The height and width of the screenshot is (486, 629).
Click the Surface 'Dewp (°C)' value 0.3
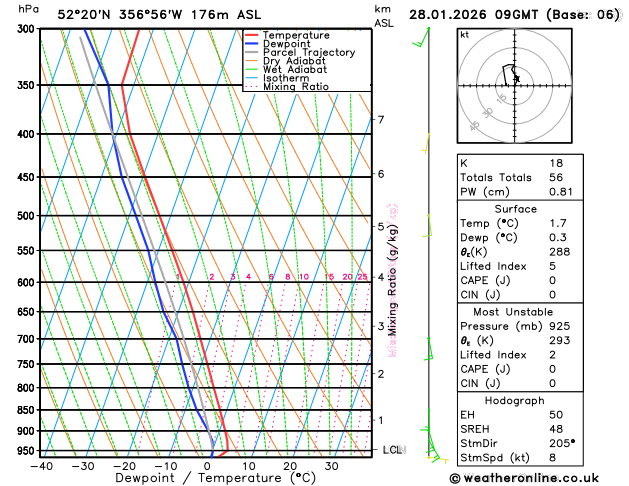click(x=558, y=238)
